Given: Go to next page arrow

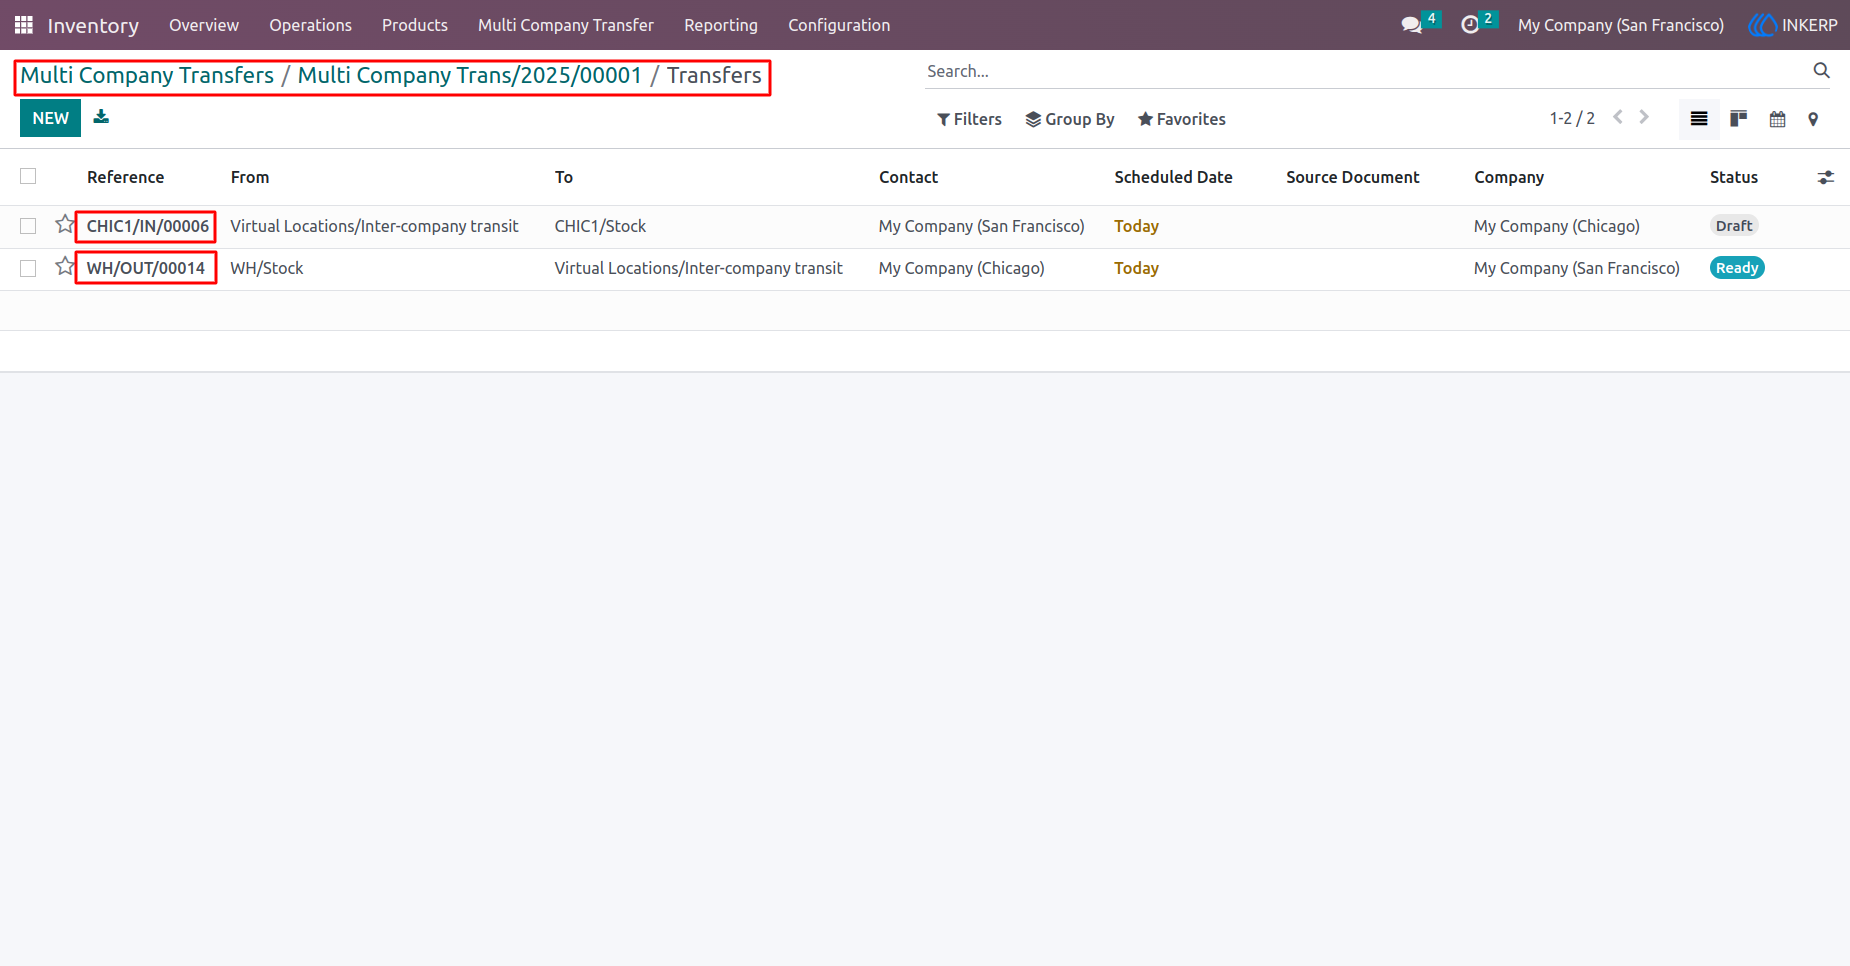Looking at the screenshot, I should [1644, 118].
